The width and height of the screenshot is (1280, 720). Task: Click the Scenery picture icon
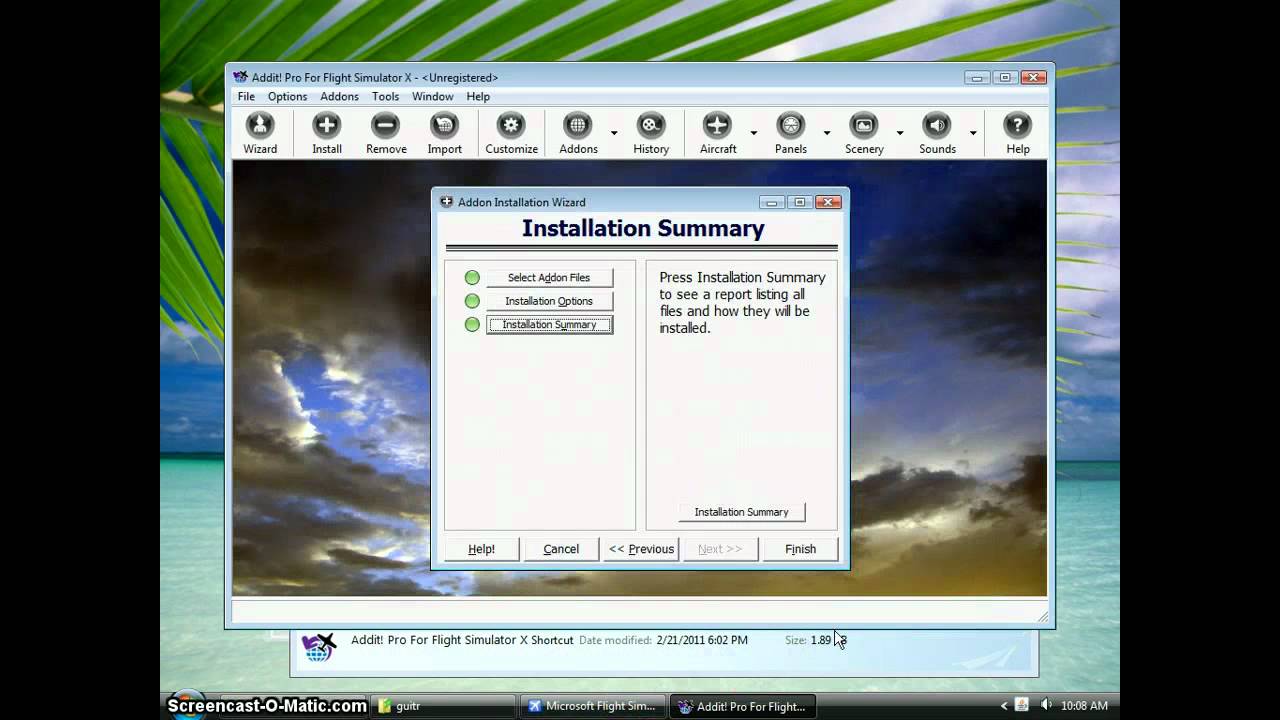(863, 125)
